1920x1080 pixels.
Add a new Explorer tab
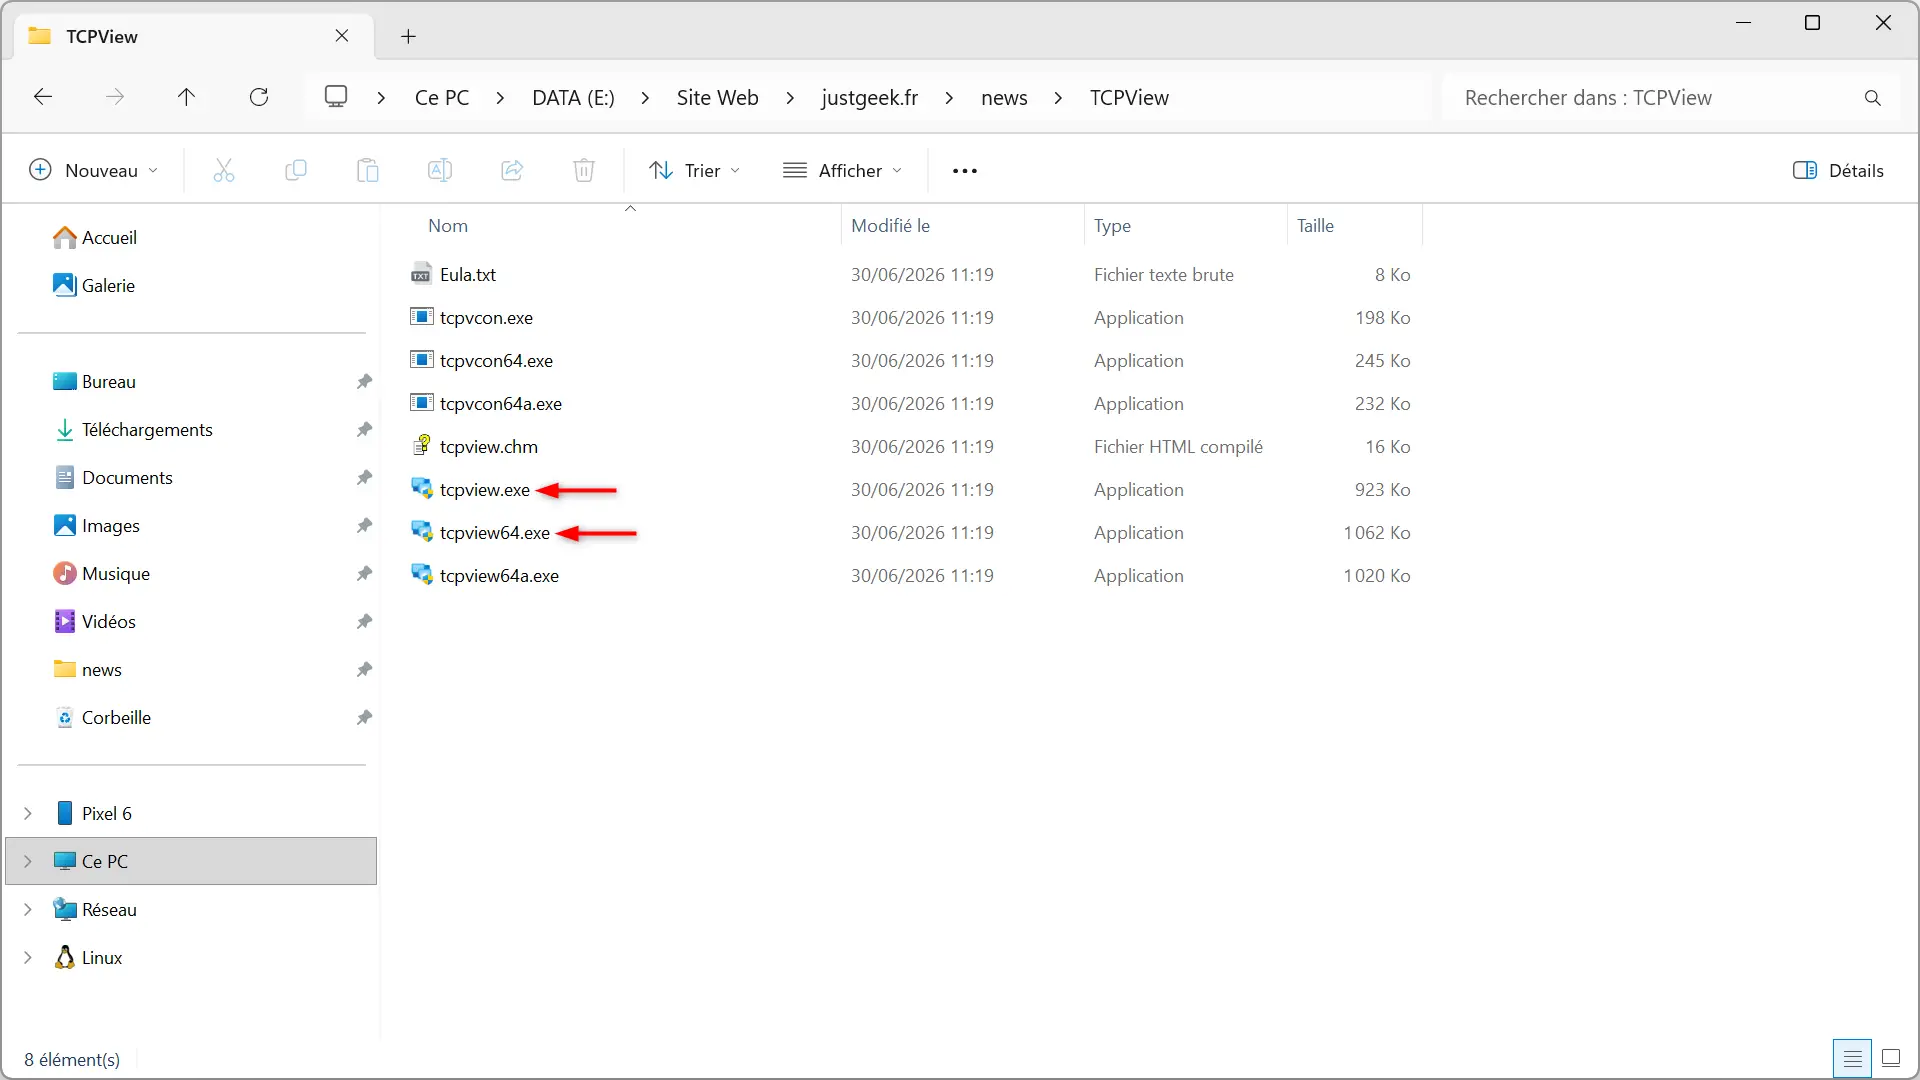pos(408,37)
